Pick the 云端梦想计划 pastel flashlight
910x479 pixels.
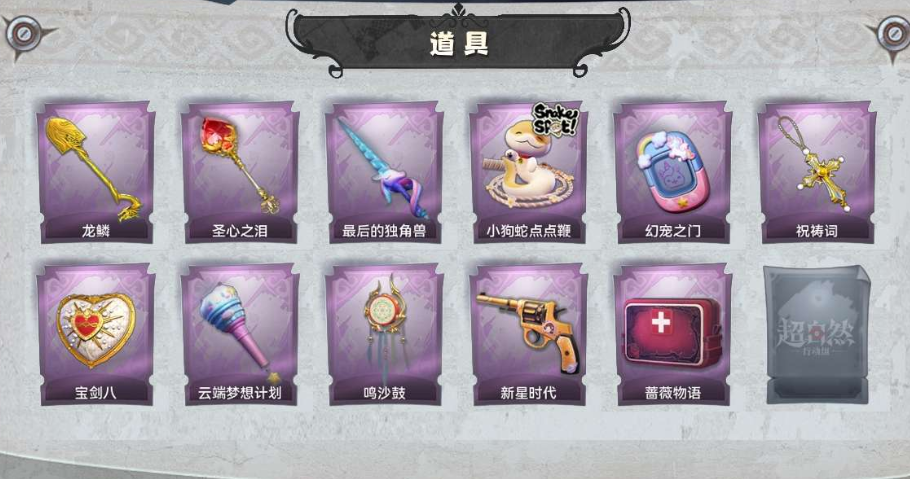click(240, 334)
